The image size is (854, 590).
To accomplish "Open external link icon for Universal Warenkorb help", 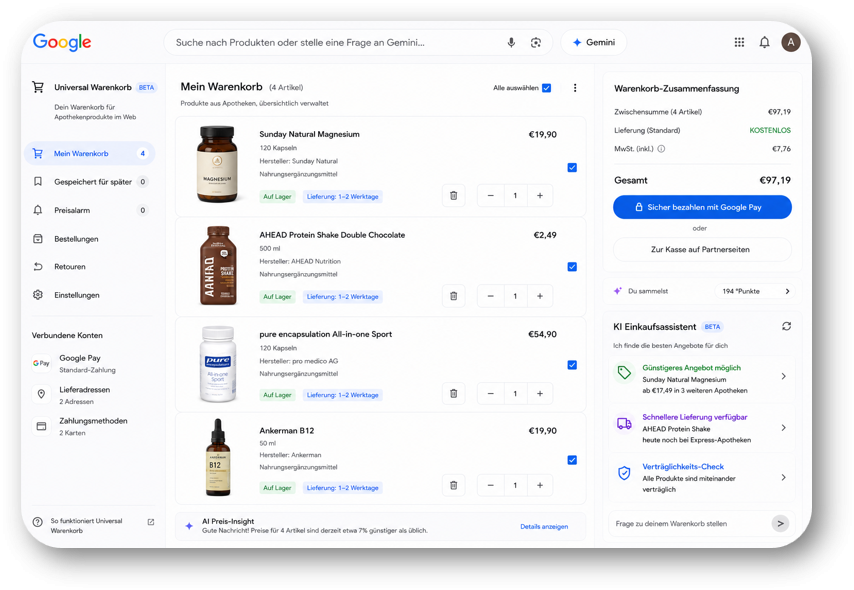I will 151,522.
